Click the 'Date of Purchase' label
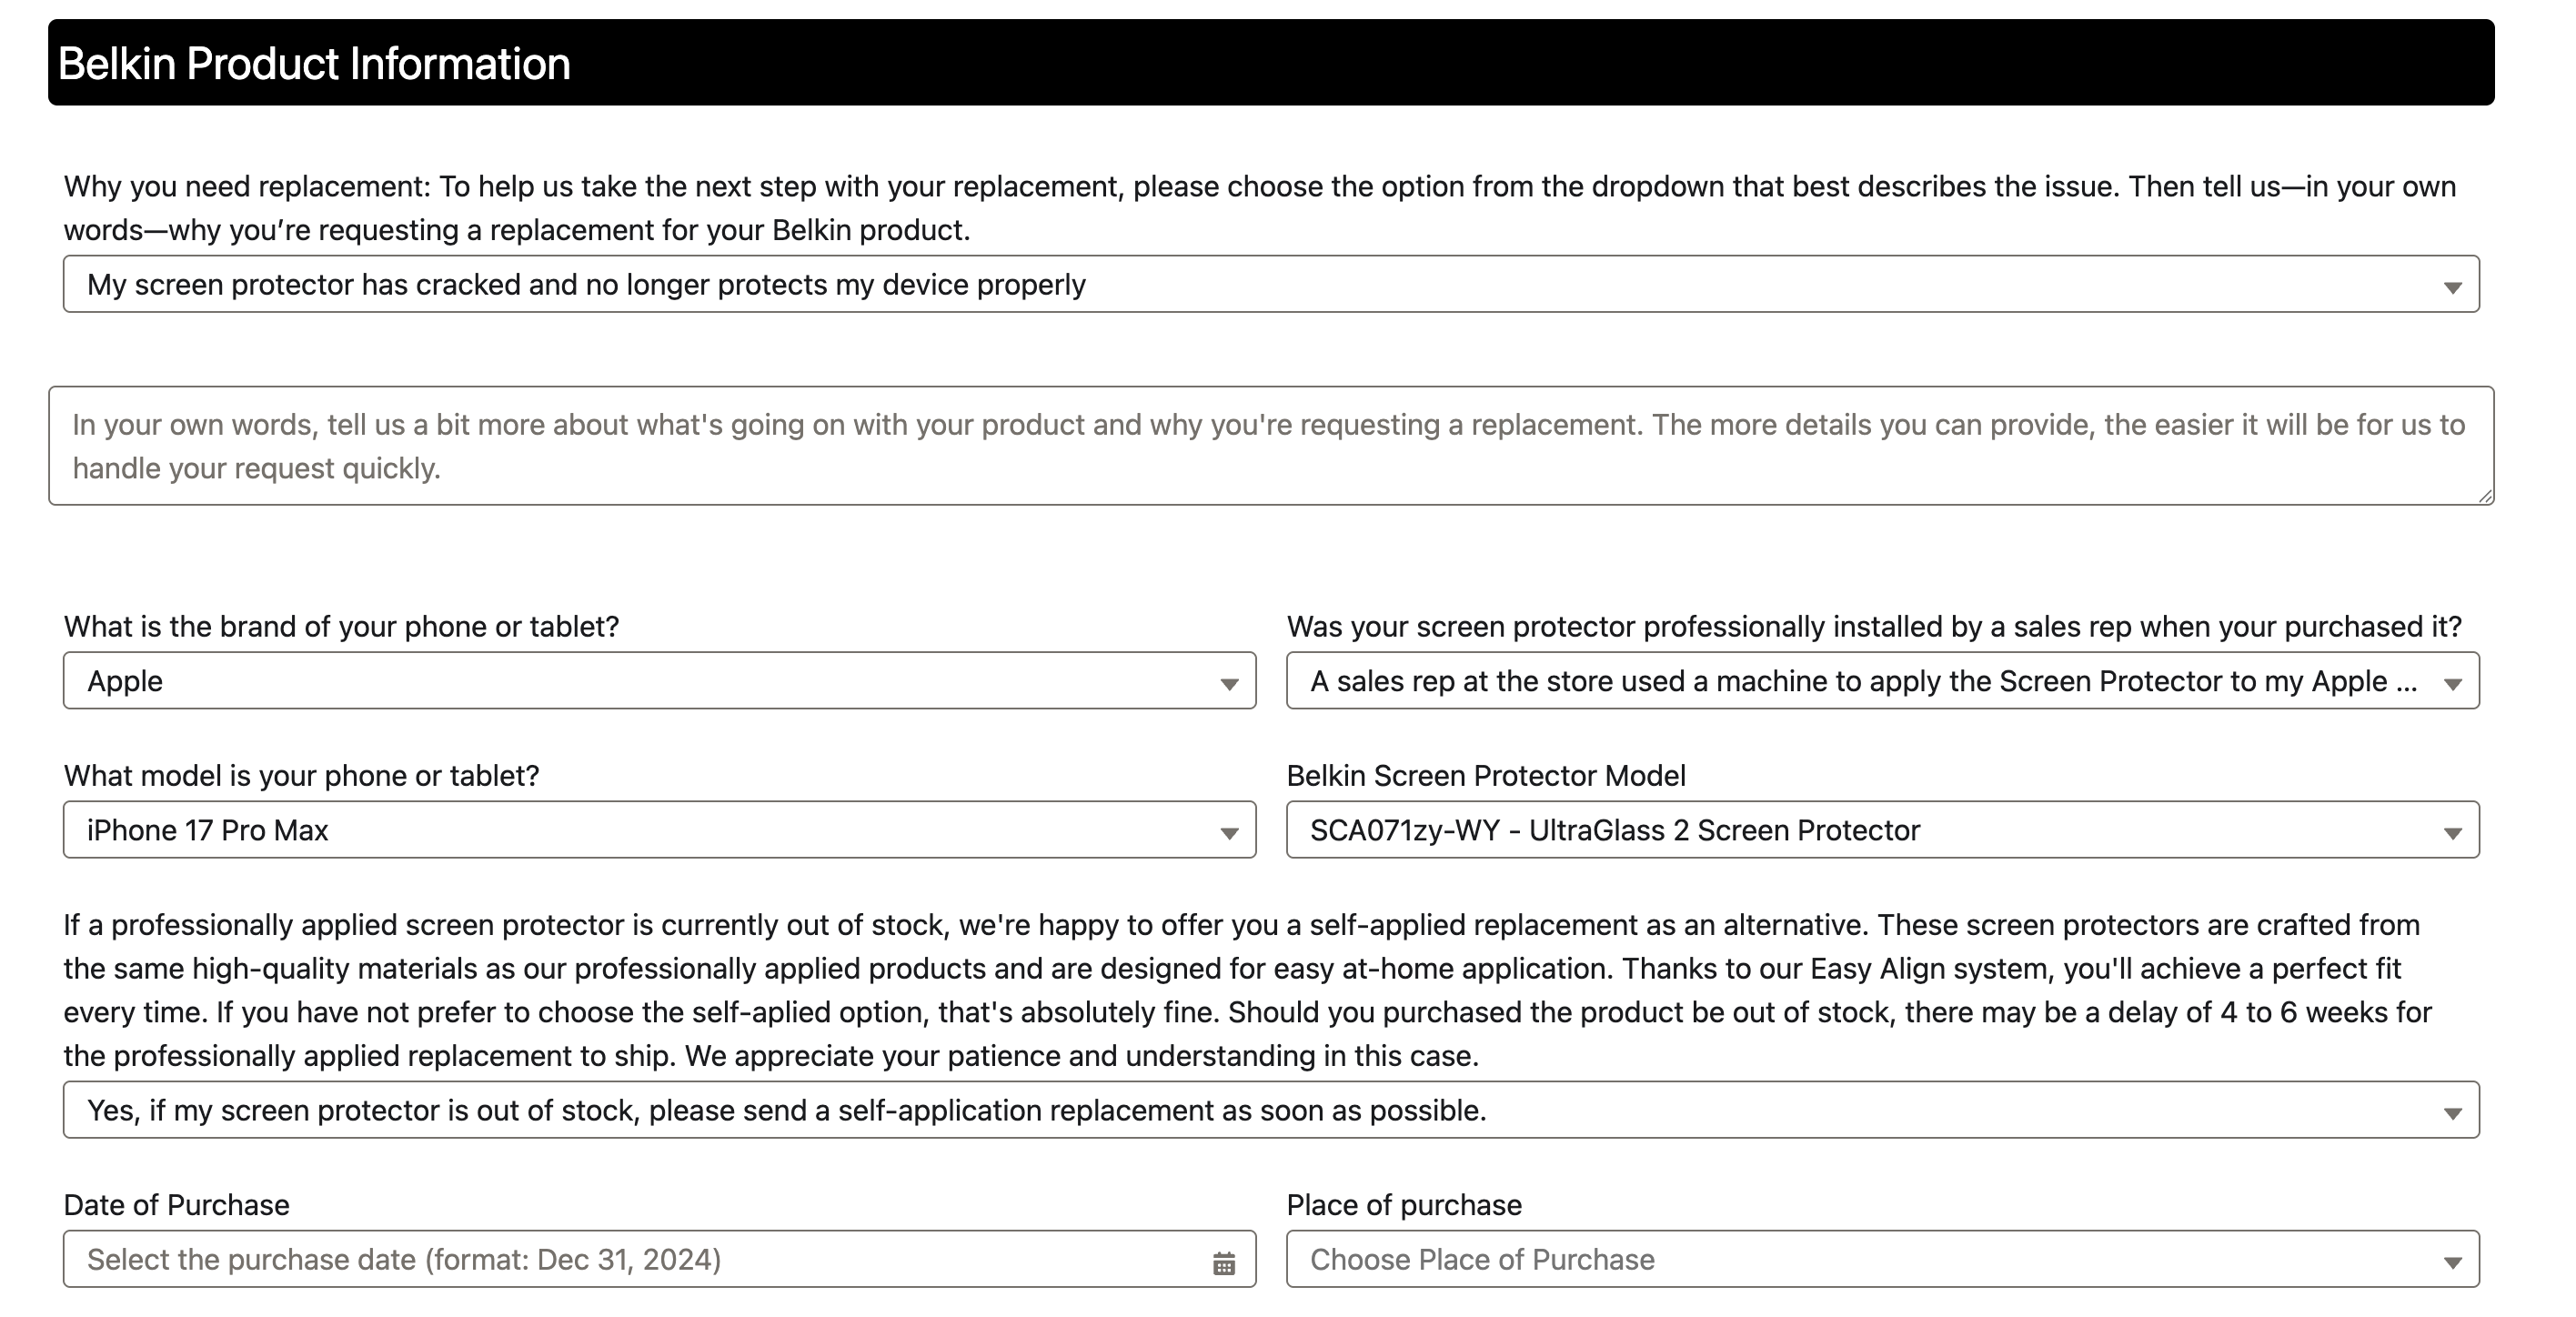The width and height of the screenshot is (2576, 1317). 177,1205
